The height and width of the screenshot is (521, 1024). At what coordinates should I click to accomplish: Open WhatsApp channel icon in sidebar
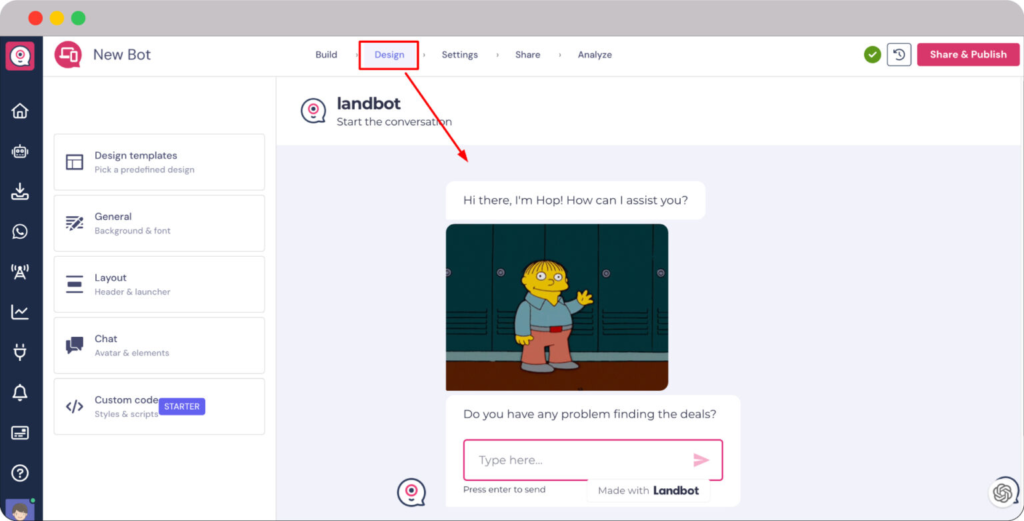pos(20,232)
